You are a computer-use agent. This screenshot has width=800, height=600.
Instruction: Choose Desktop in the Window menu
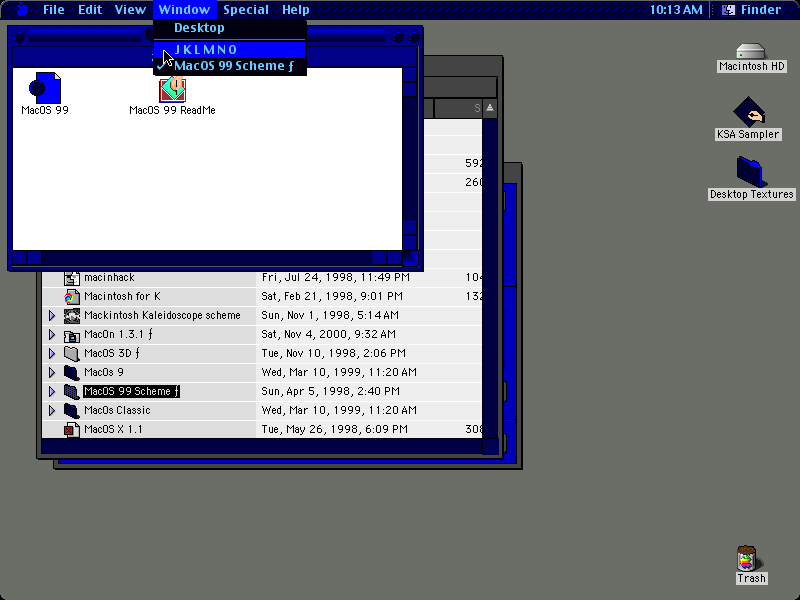[230, 28]
